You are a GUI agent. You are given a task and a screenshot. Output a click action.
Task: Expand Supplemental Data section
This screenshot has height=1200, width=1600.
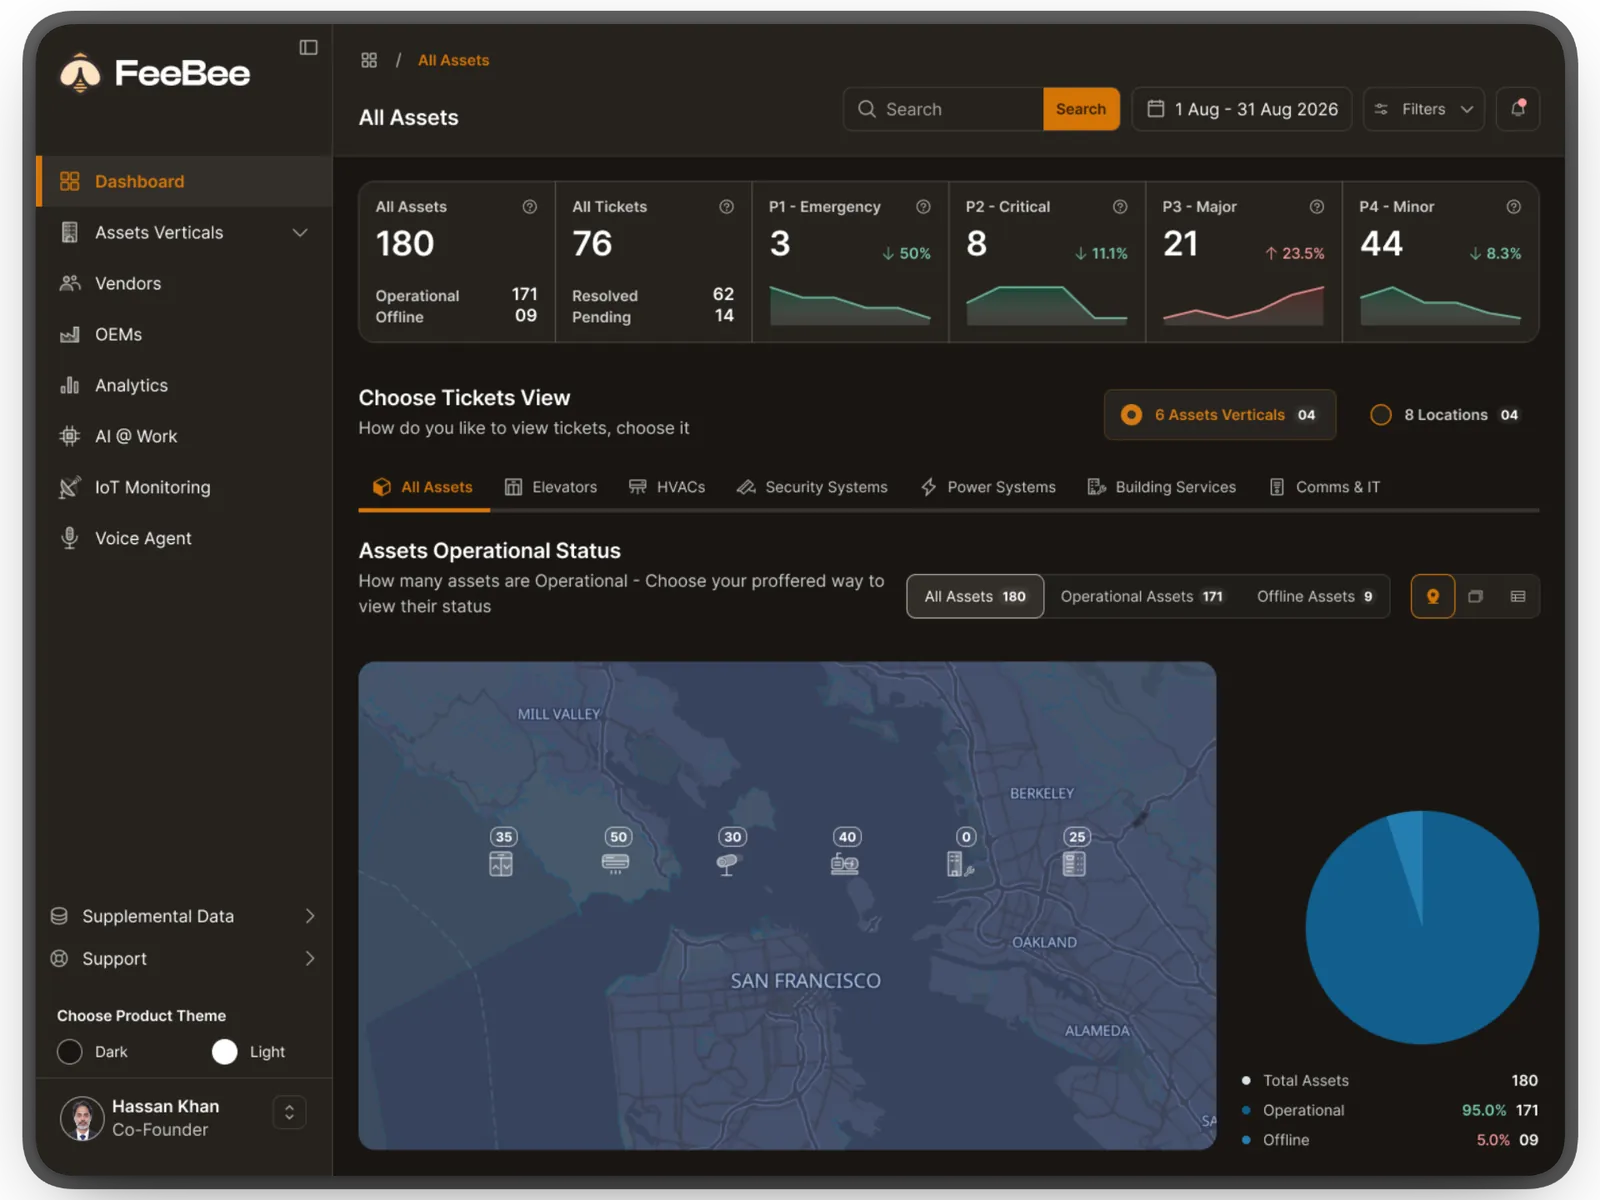click(x=184, y=916)
